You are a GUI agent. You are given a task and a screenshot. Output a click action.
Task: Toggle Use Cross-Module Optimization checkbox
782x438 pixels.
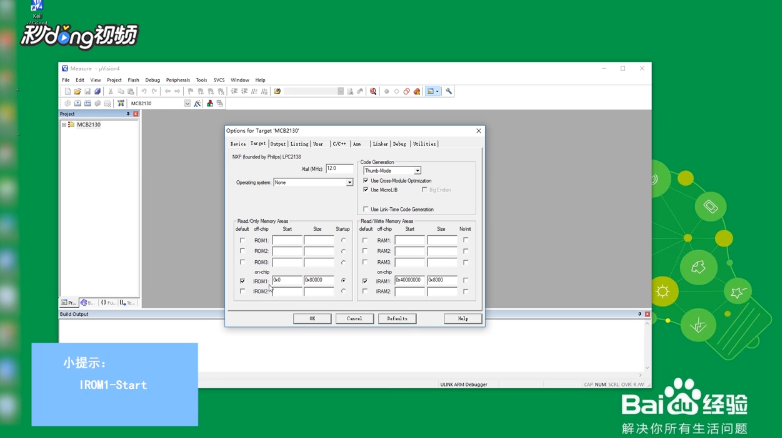tap(366, 181)
